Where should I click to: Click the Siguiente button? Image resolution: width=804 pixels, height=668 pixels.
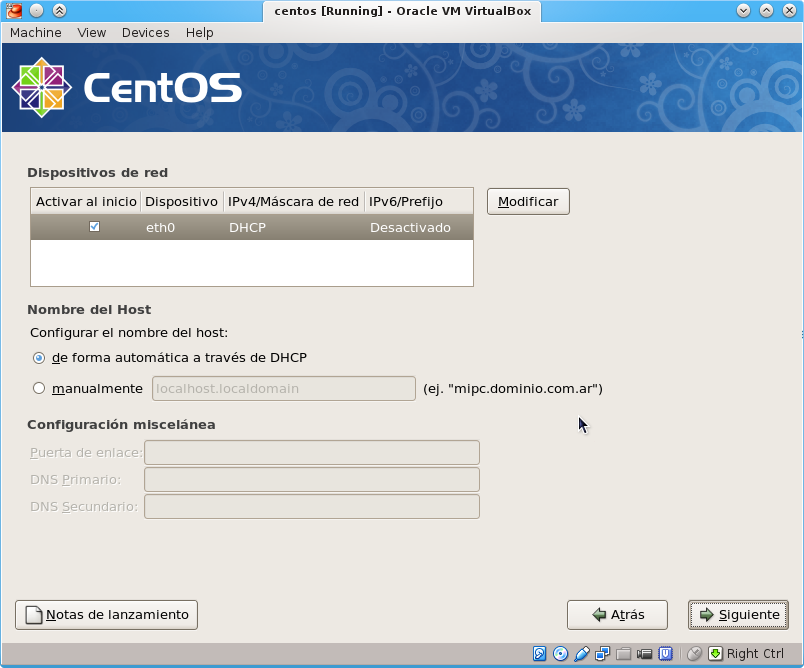738,615
